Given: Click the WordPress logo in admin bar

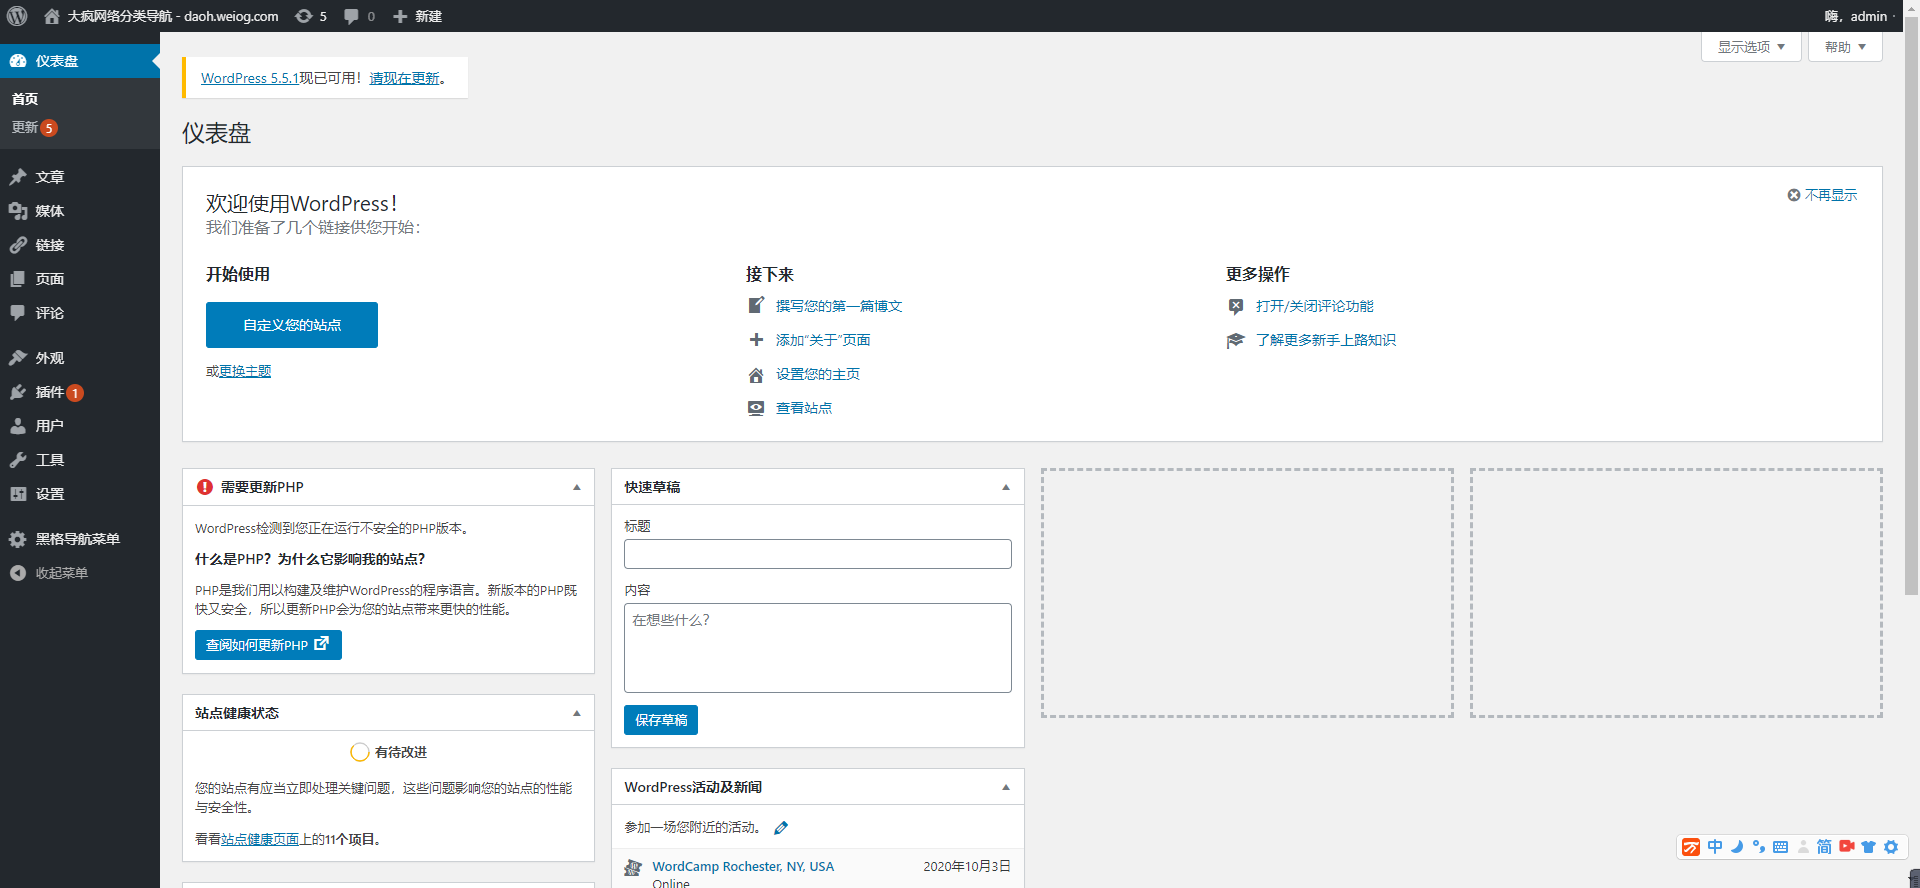Looking at the screenshot, I should (x=17, y=16).
